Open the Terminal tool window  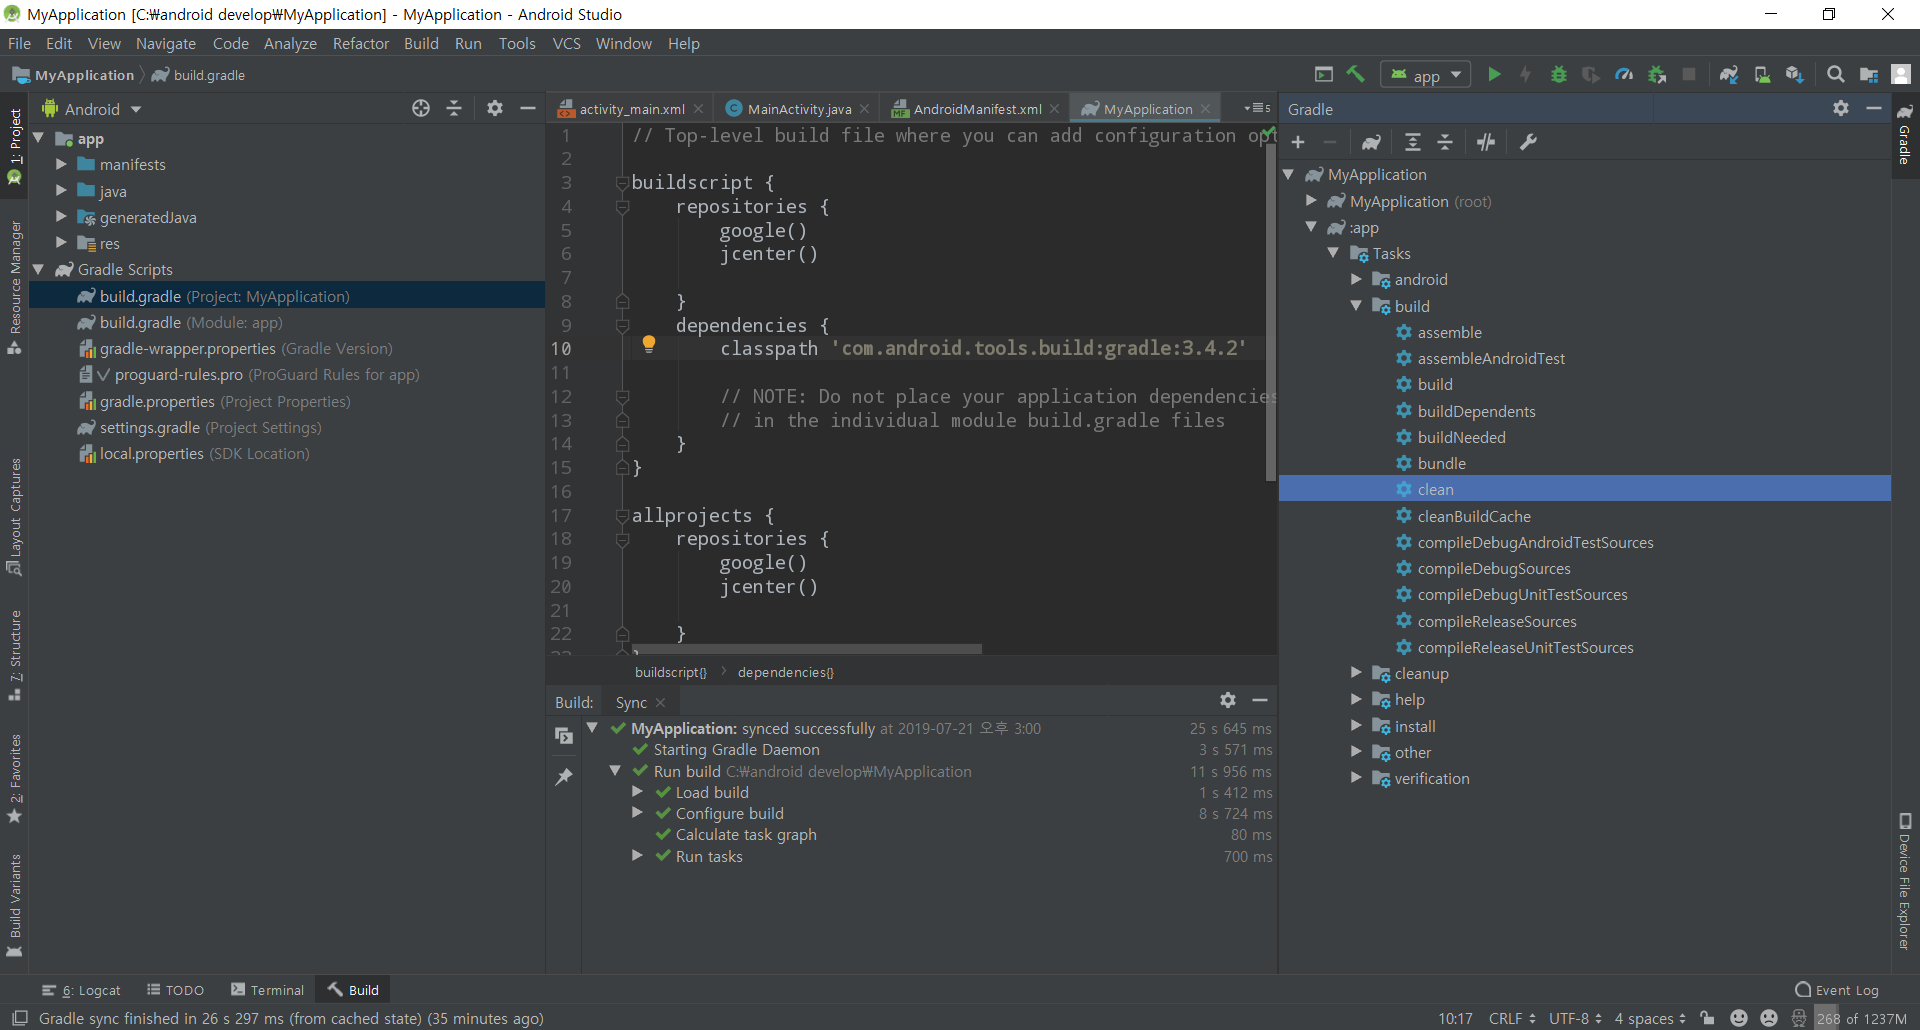click(x=267, y=990)
